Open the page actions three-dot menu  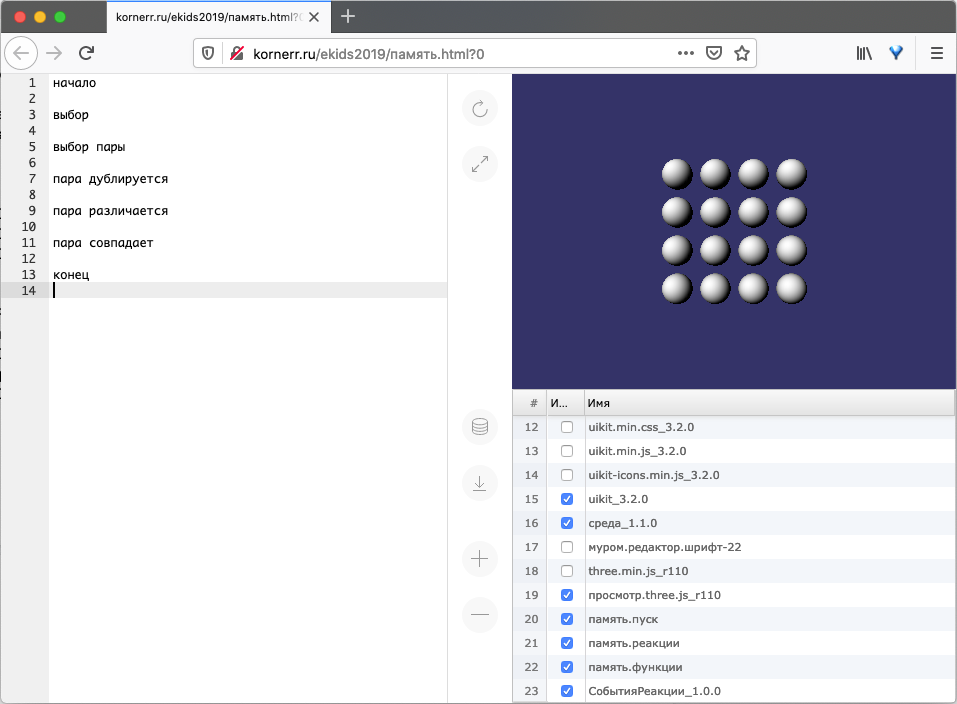pyautogui.click(x=686, y=53)
